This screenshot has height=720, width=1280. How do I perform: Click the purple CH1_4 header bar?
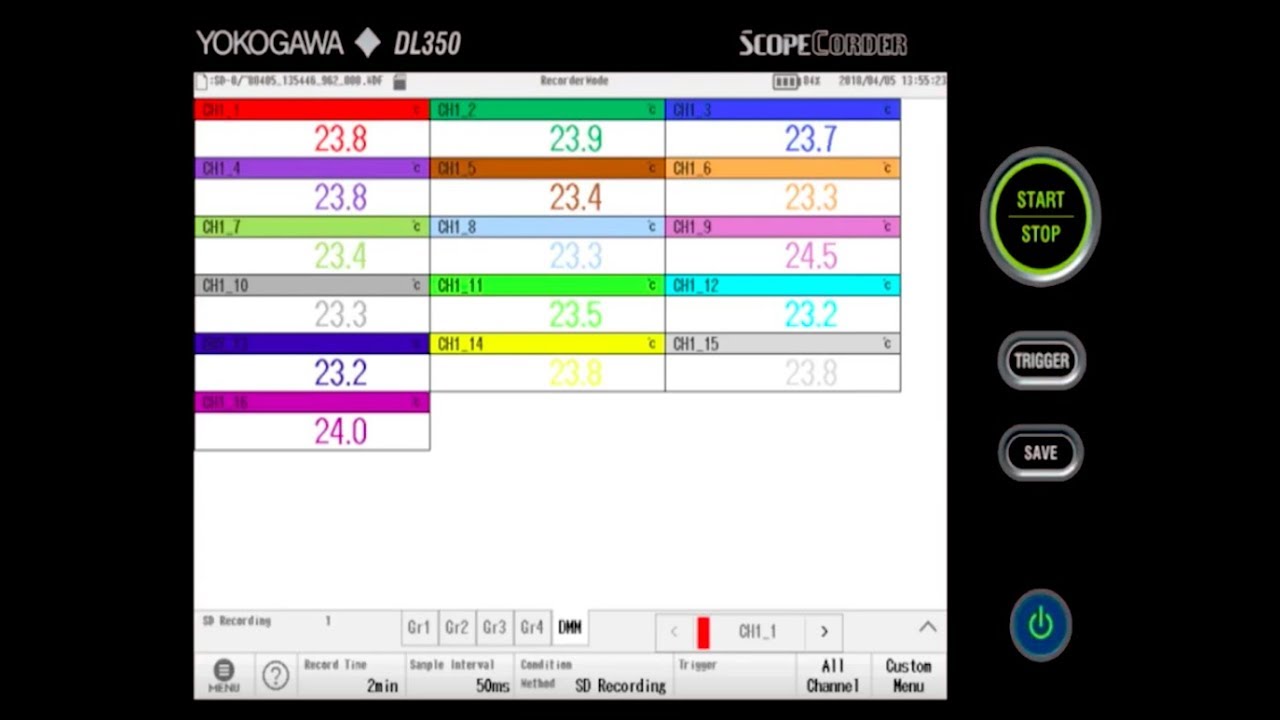point(312,168)
